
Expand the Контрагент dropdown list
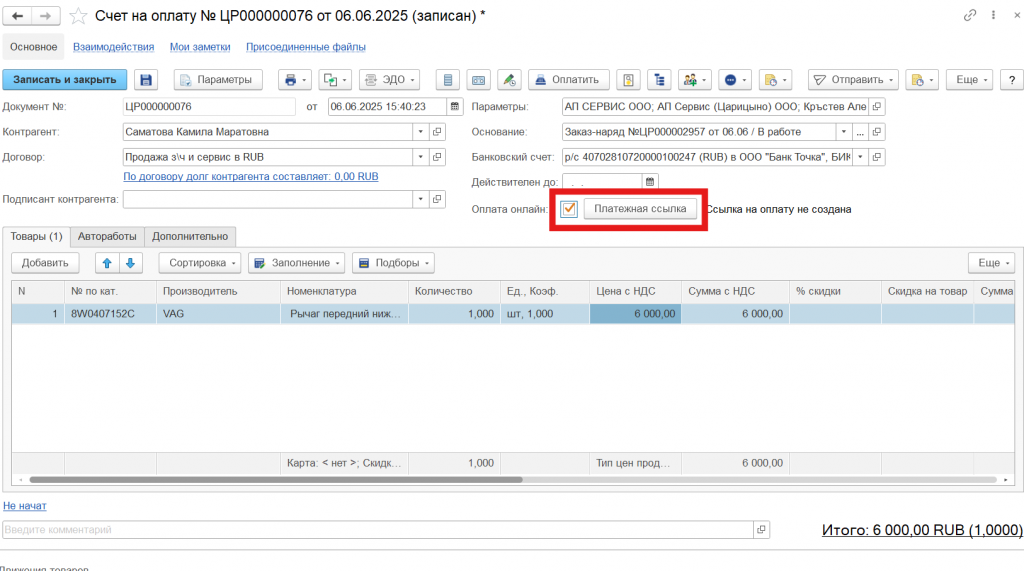click(420, 131)
